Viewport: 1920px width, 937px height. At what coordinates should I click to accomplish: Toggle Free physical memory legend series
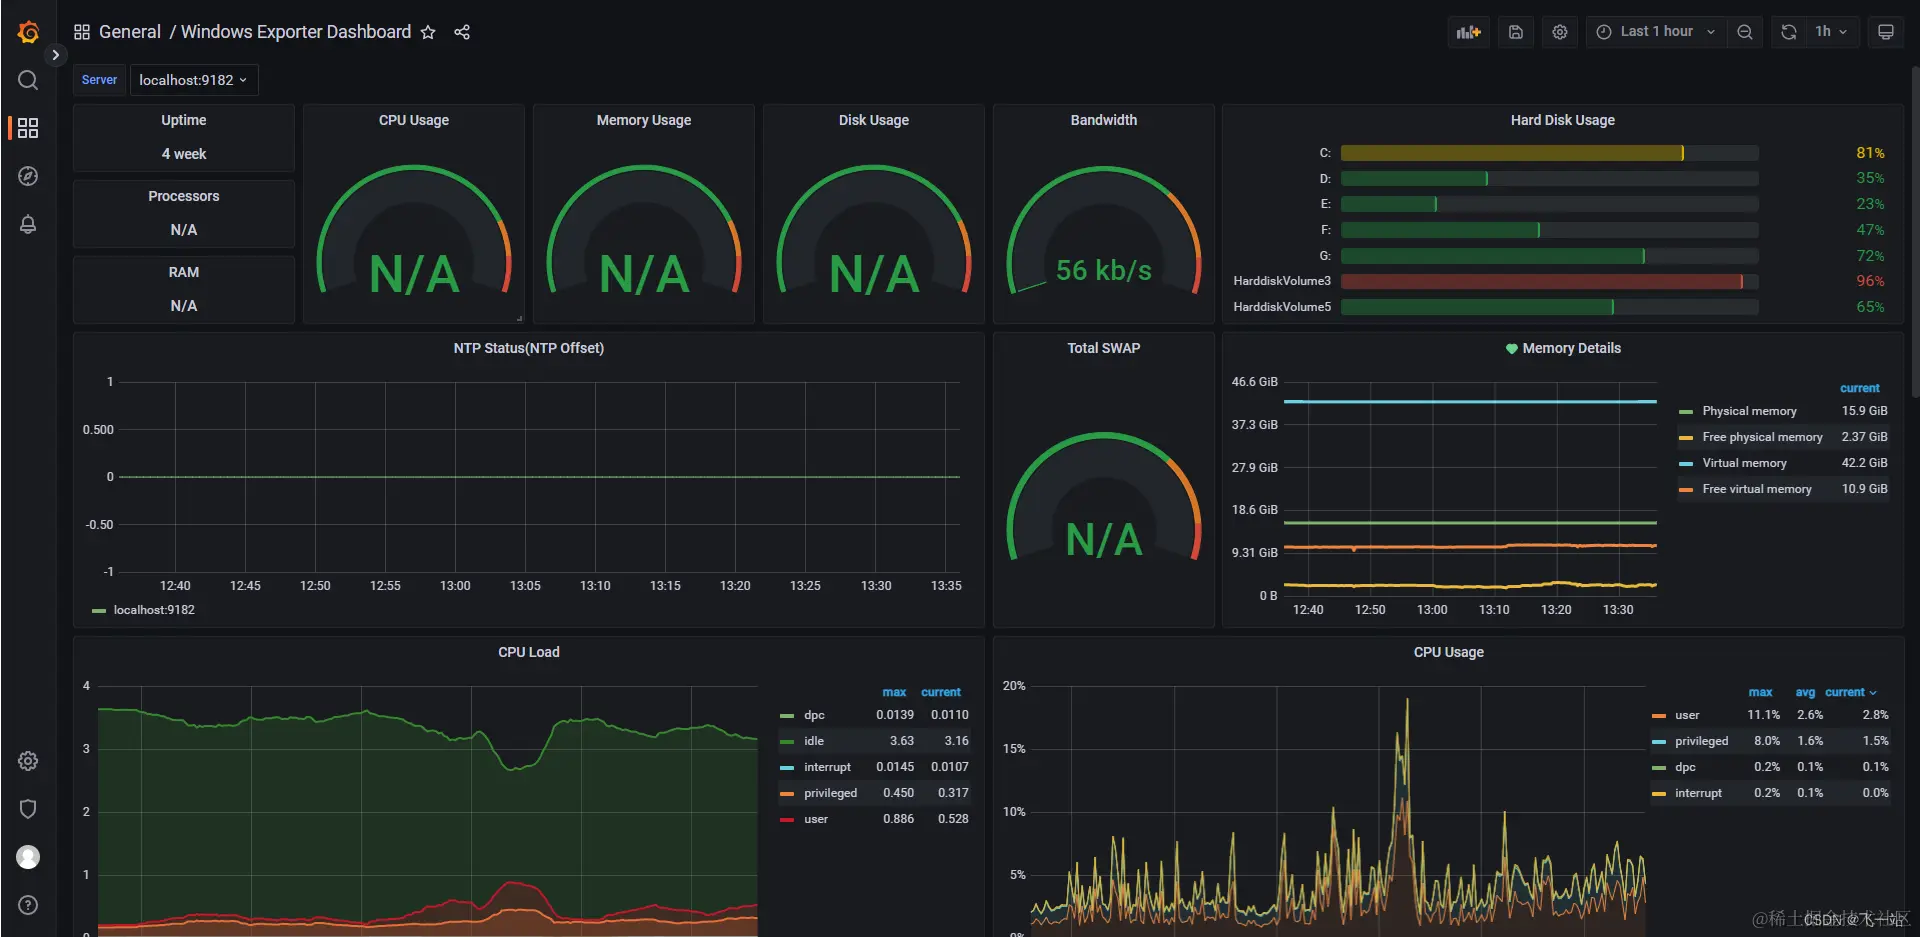(1763, 437)
